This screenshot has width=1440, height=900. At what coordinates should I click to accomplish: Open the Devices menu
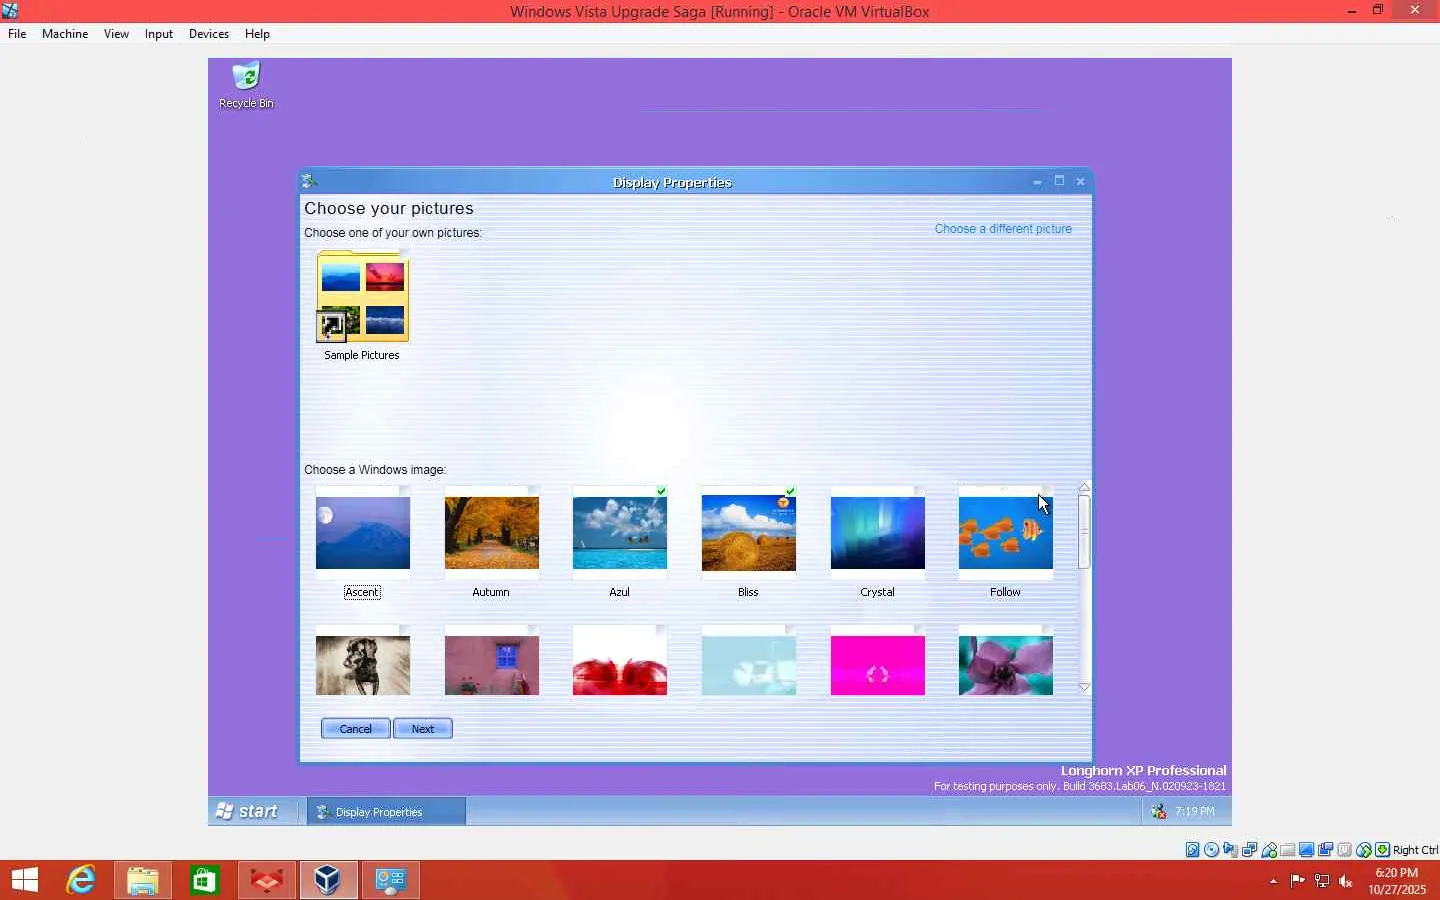[209, 34]
